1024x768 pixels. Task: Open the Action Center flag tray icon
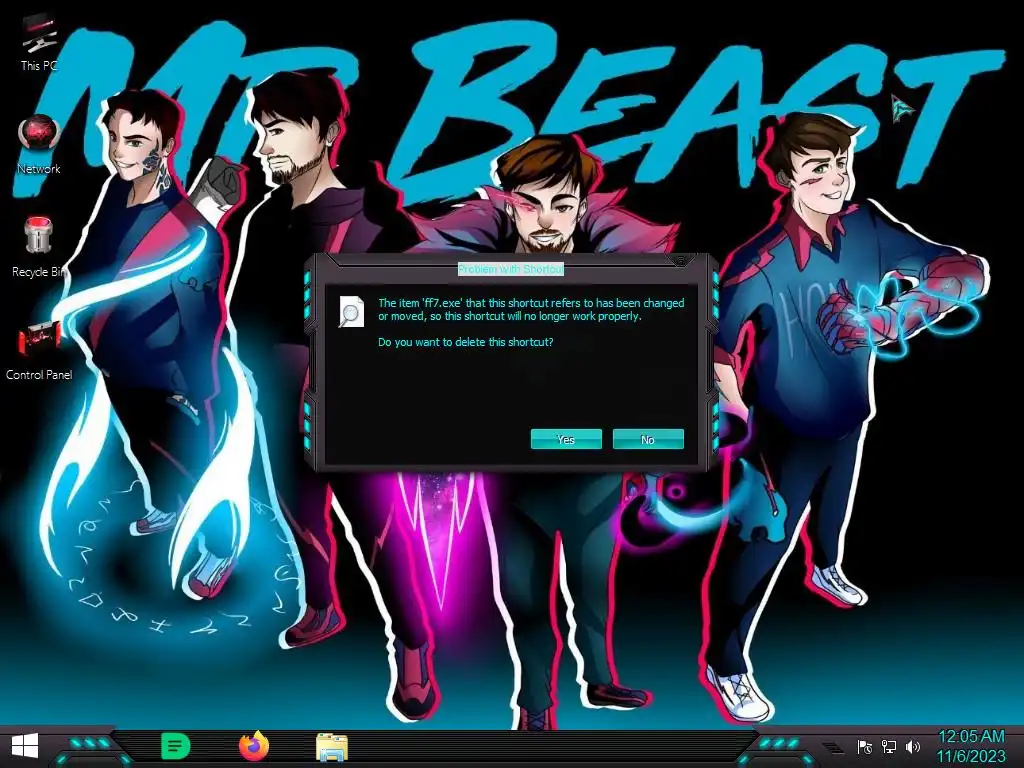coord(865,746)
